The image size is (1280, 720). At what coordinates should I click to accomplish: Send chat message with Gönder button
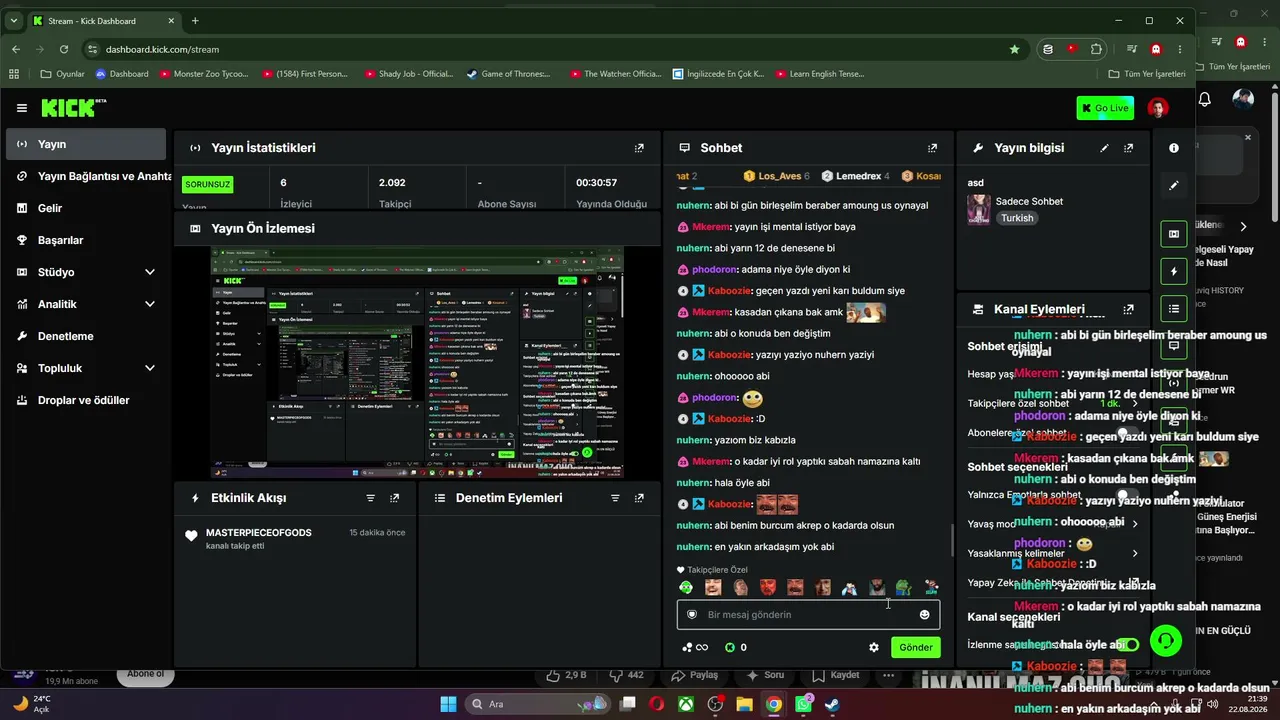pyautogui.click(x=915, y=647)
